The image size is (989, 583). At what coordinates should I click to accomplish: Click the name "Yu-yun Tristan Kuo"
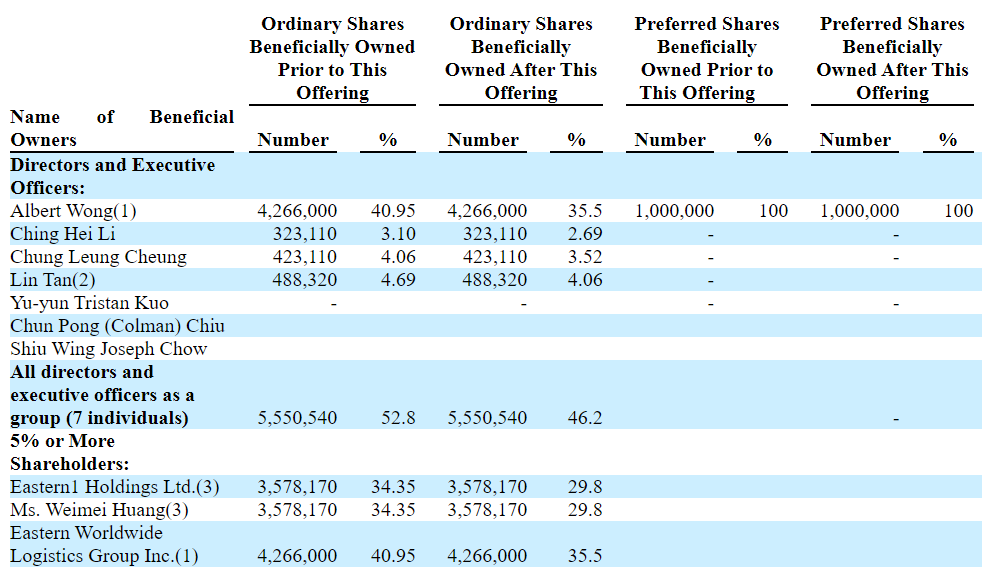click(90, 303)
